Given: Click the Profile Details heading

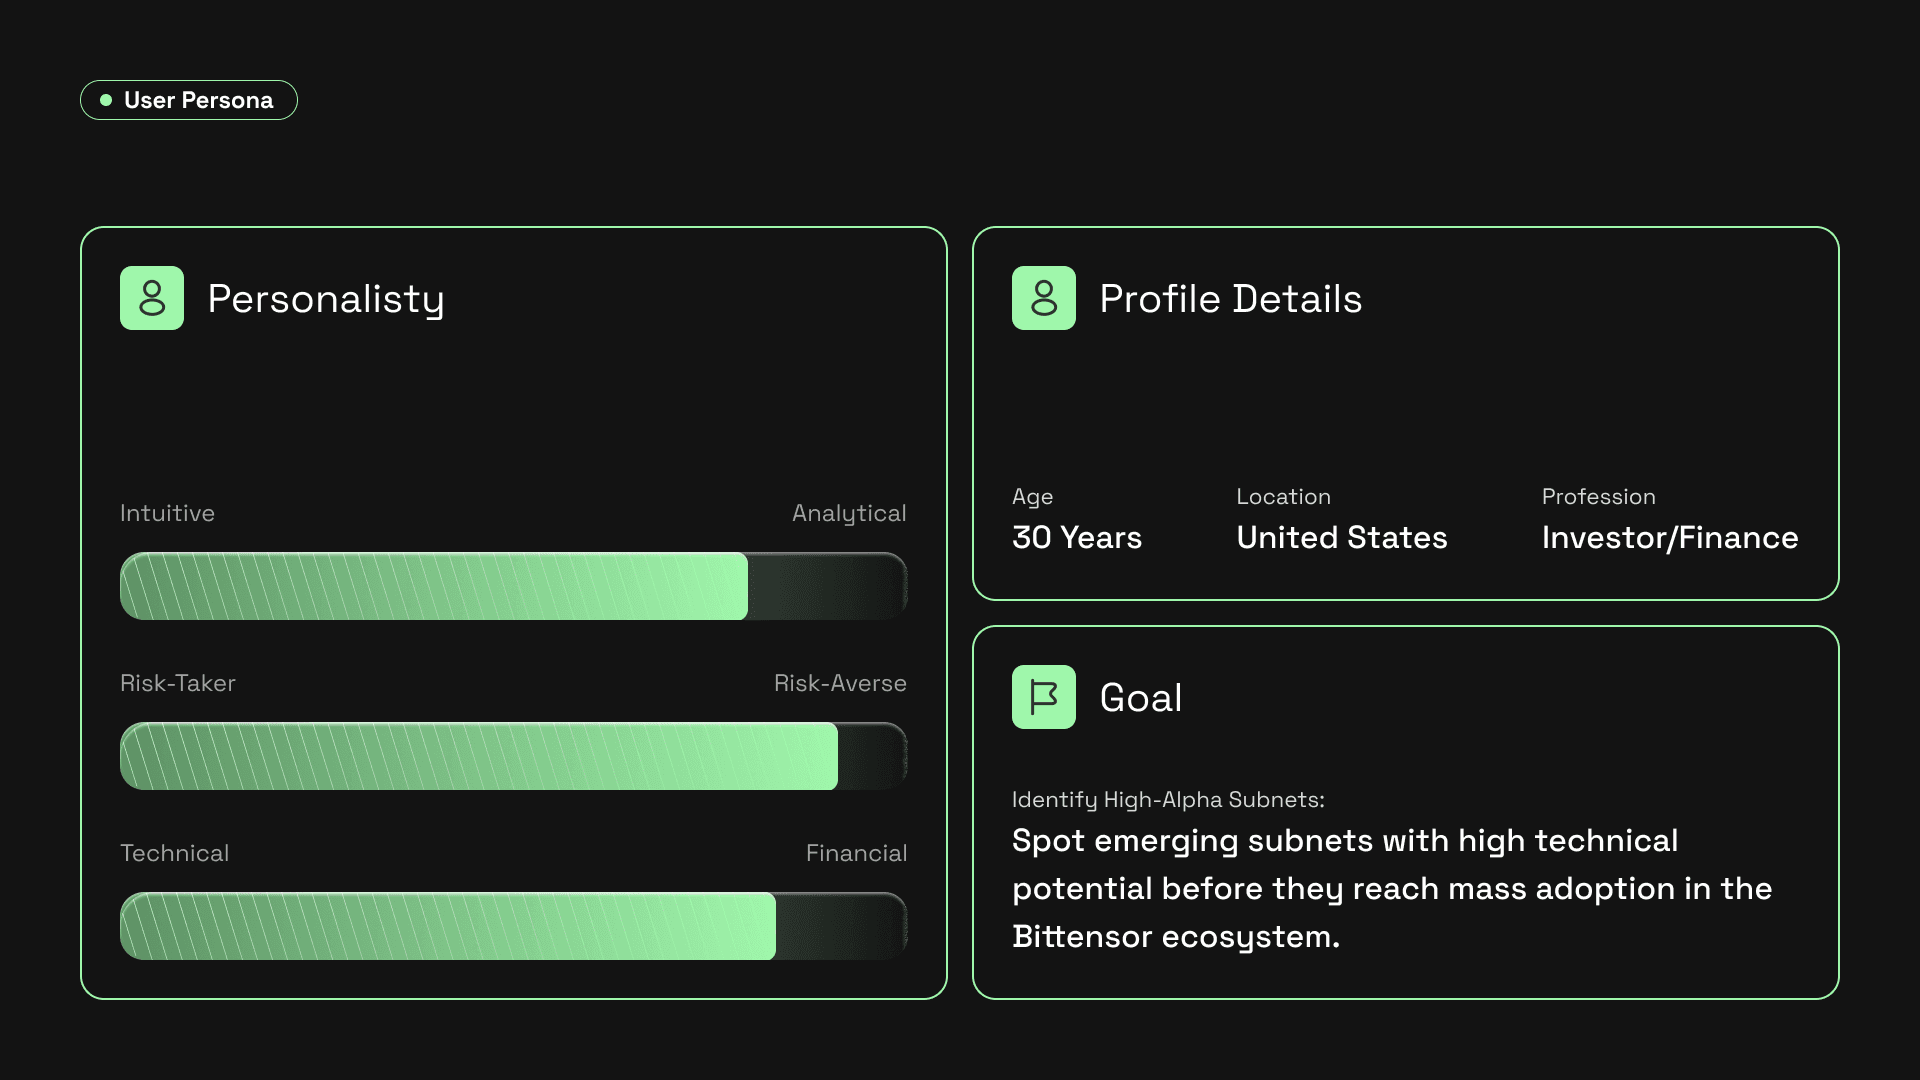Looking at the screenshot, I should [1231, 299].
